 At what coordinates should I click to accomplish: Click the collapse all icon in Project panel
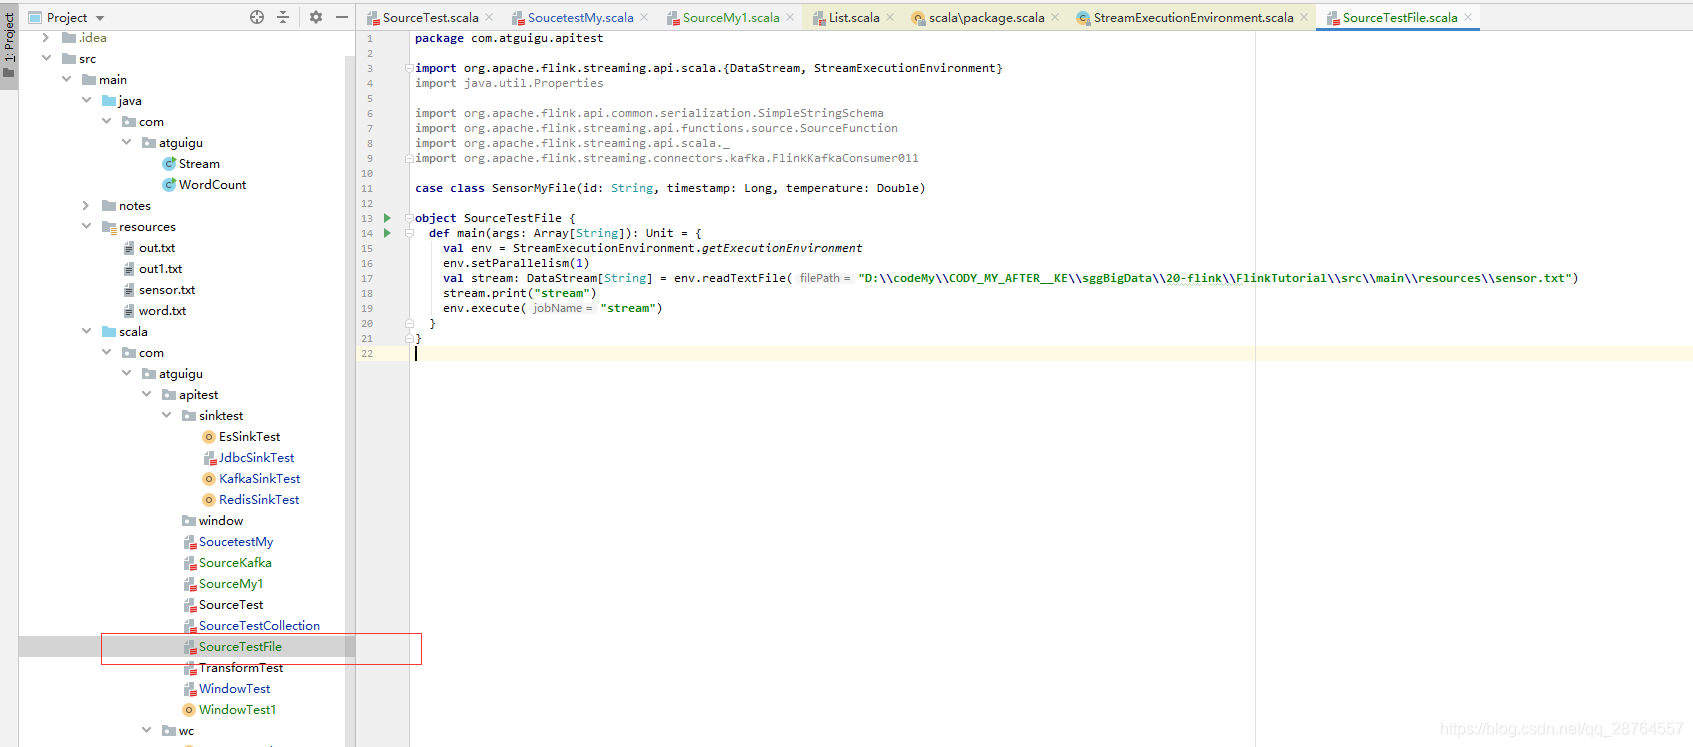pos(283,17)
